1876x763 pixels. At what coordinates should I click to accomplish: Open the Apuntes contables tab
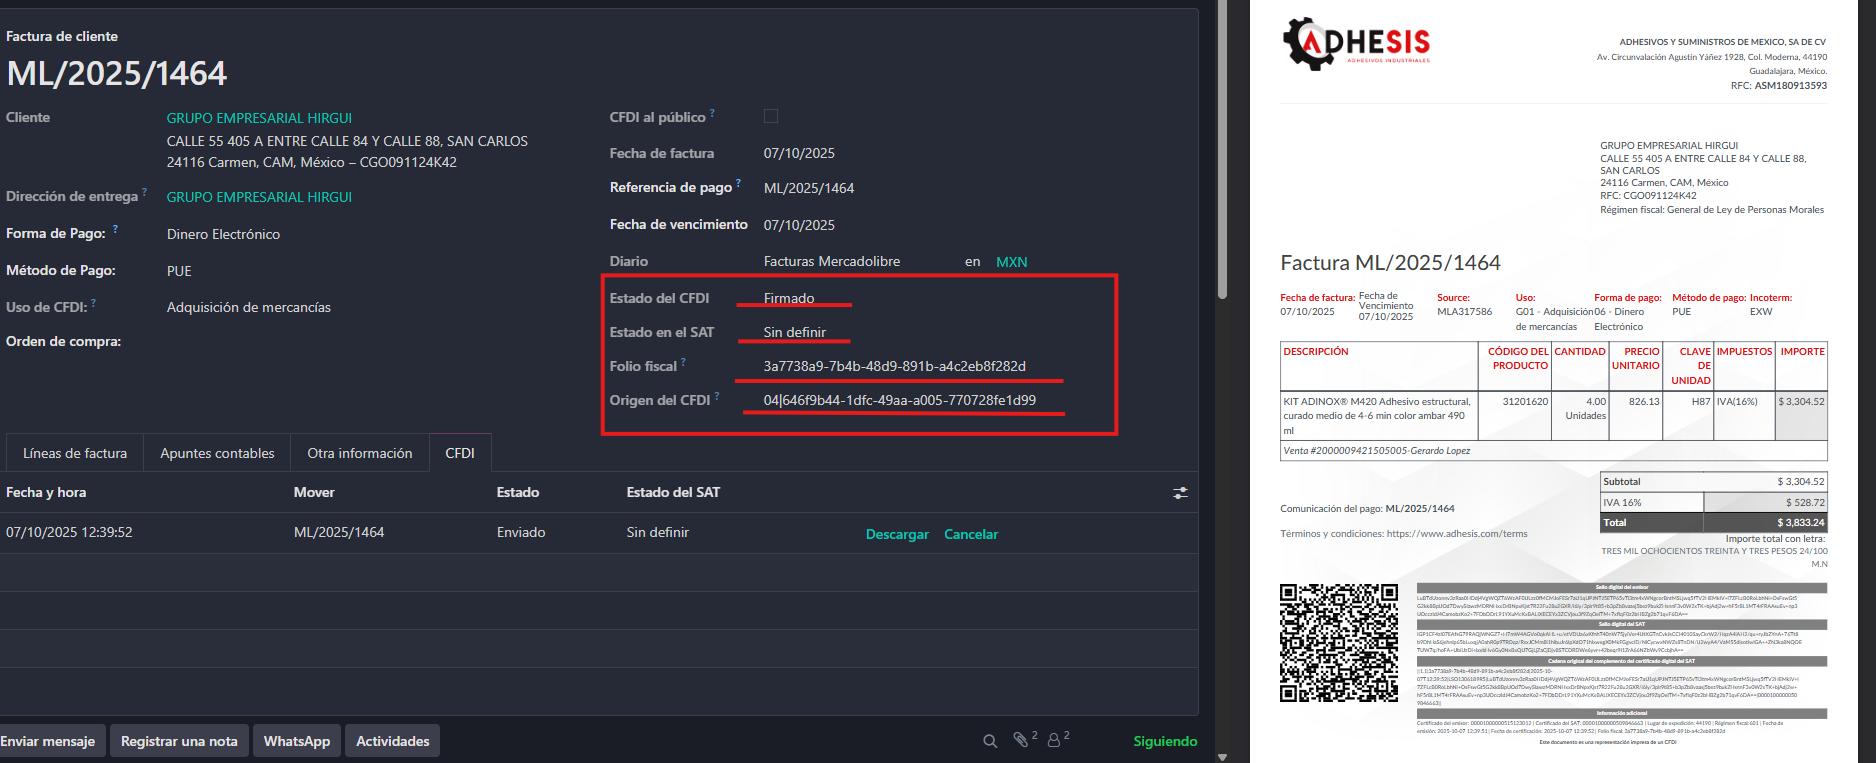(217, 453)
